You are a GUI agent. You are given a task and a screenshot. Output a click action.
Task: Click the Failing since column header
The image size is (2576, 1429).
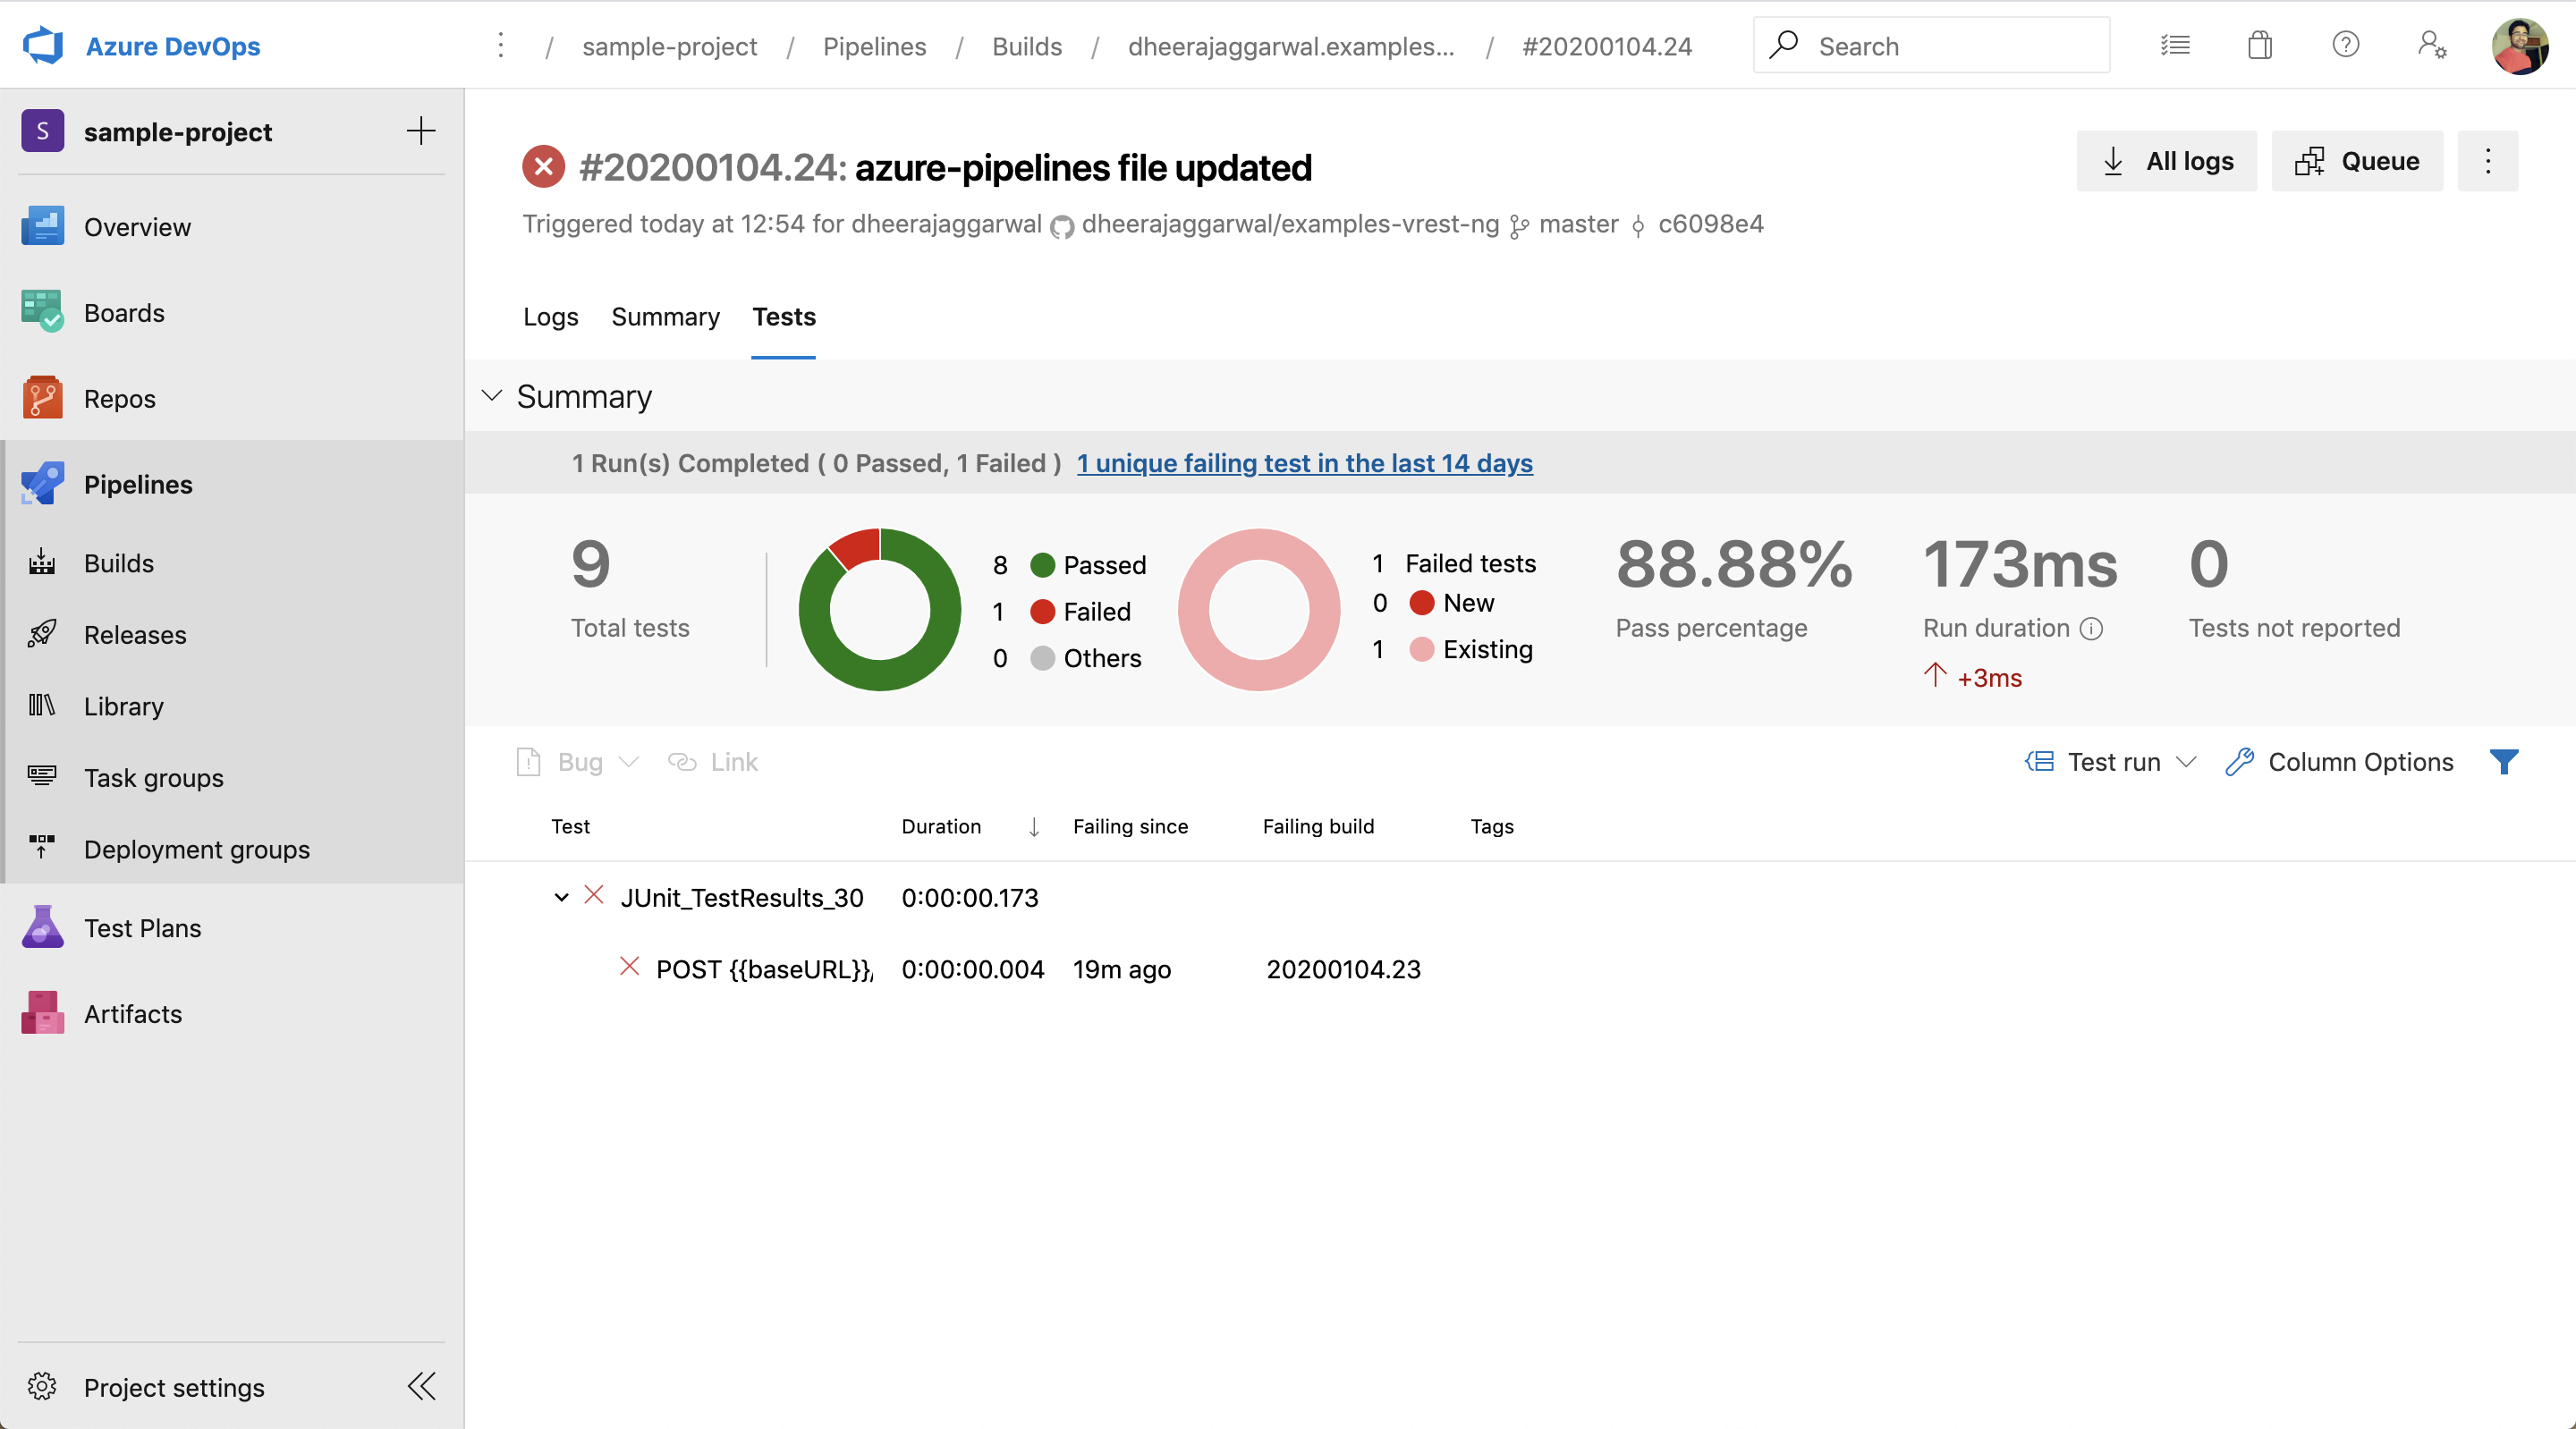coord(1130,827)
